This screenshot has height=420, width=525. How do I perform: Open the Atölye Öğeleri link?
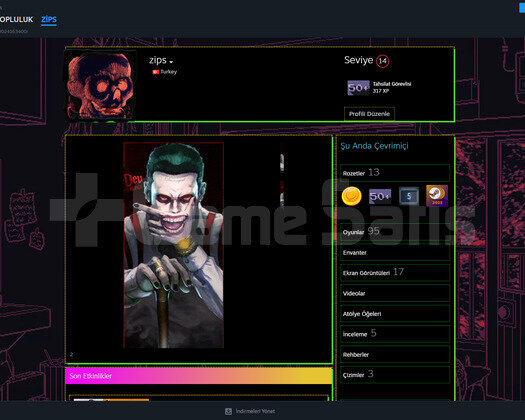[x=395, y=314]
